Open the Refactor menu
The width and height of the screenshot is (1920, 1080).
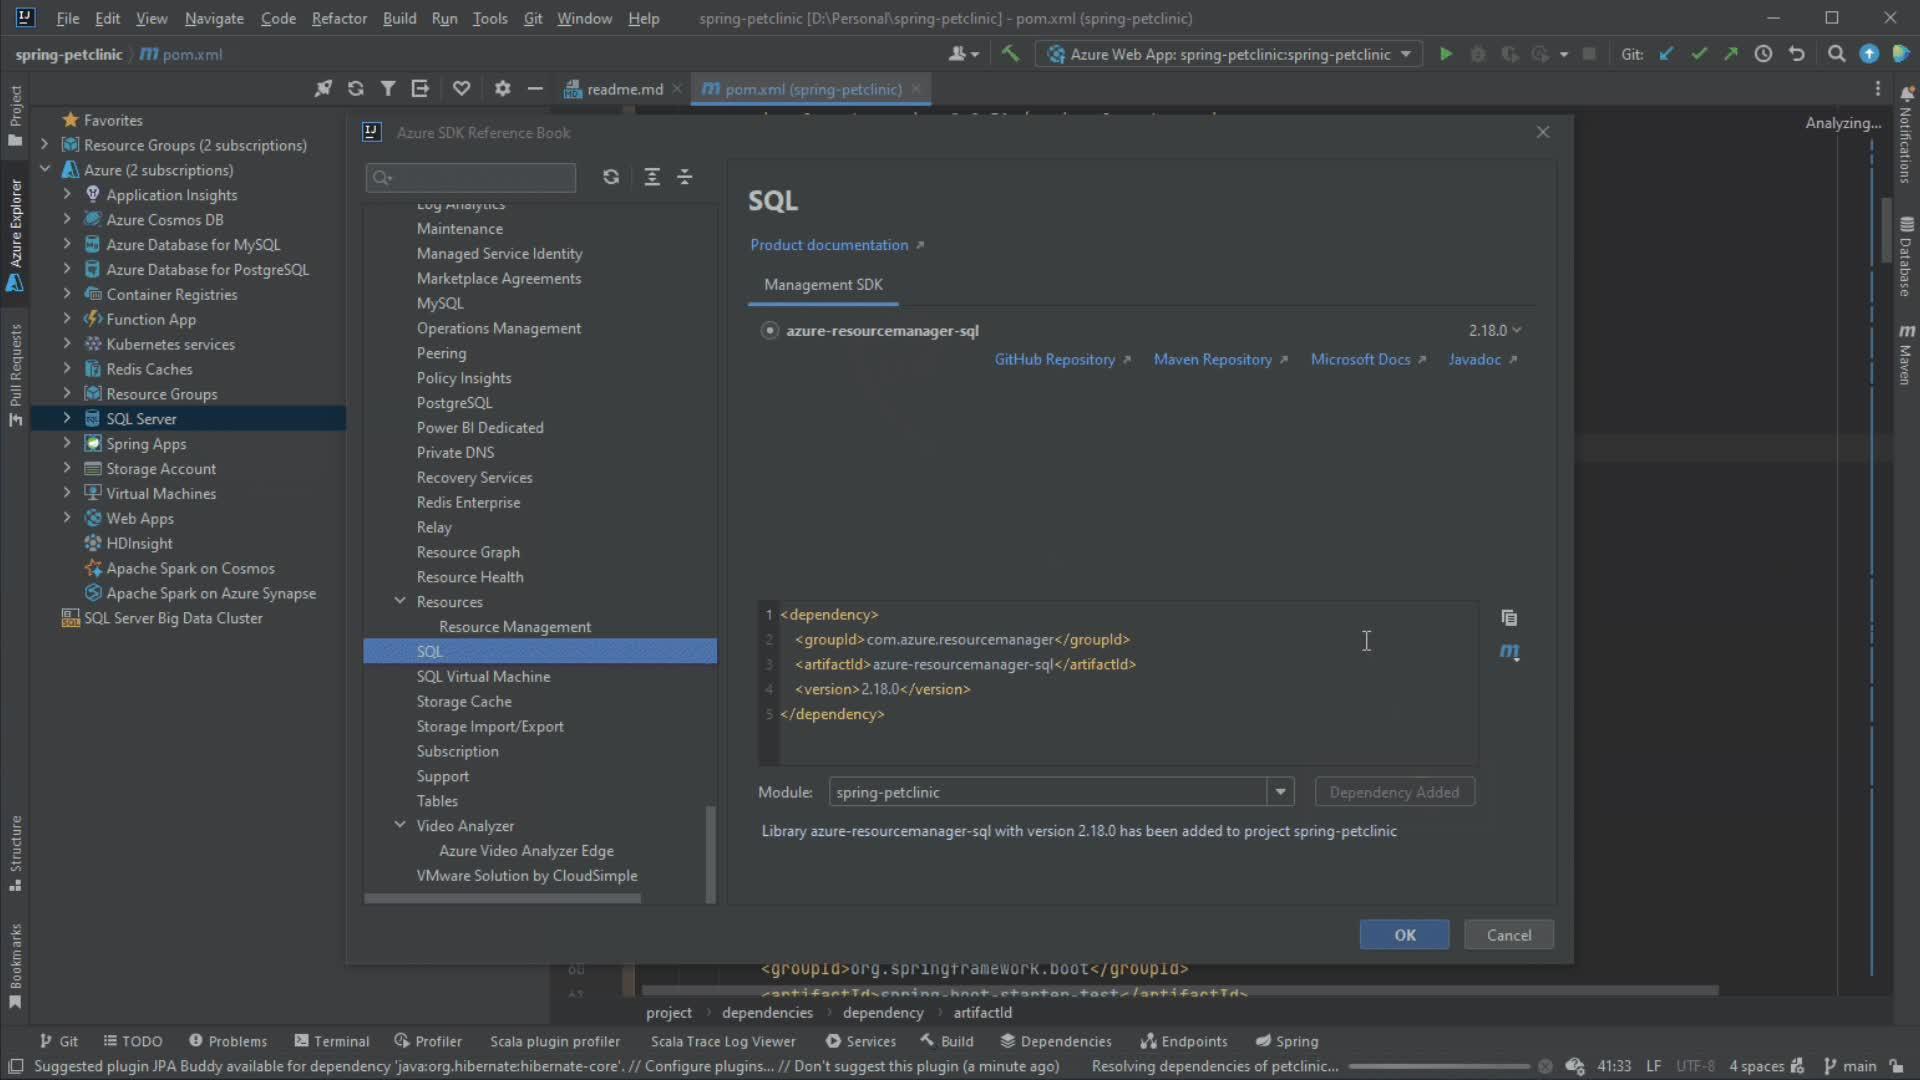coord(339,18)
